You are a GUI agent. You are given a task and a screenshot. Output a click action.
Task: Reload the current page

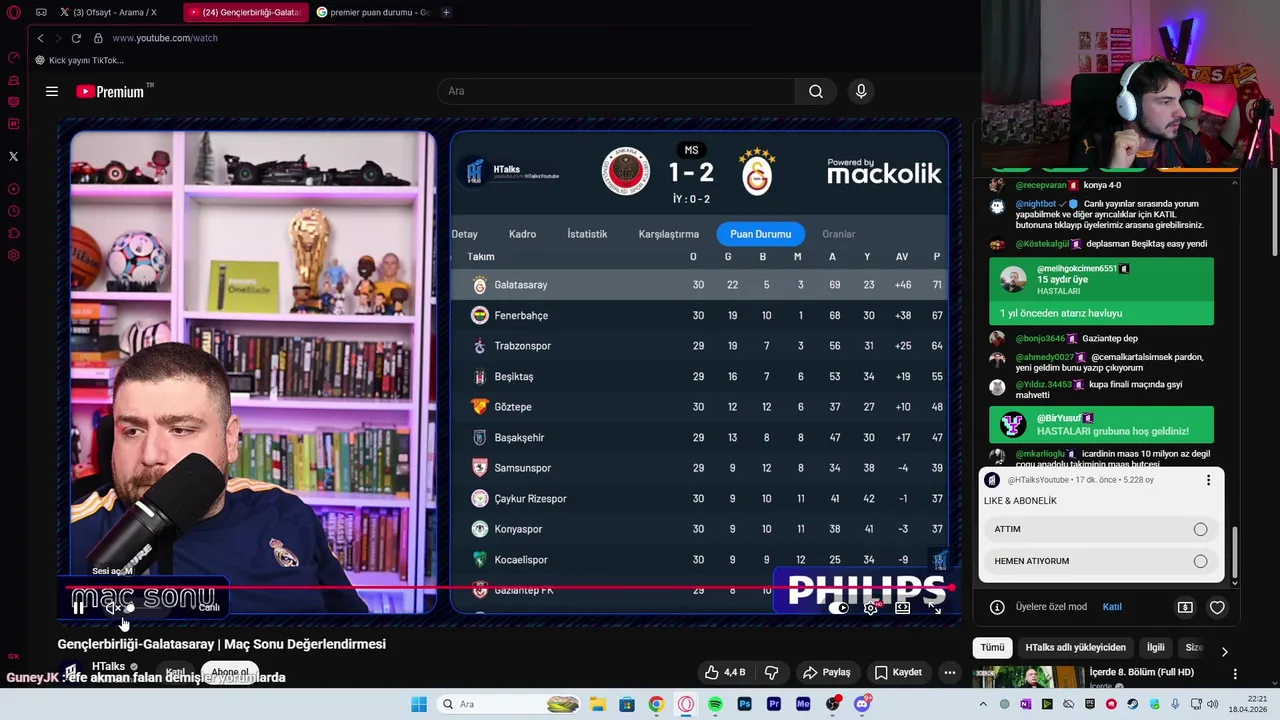[76, 38]
